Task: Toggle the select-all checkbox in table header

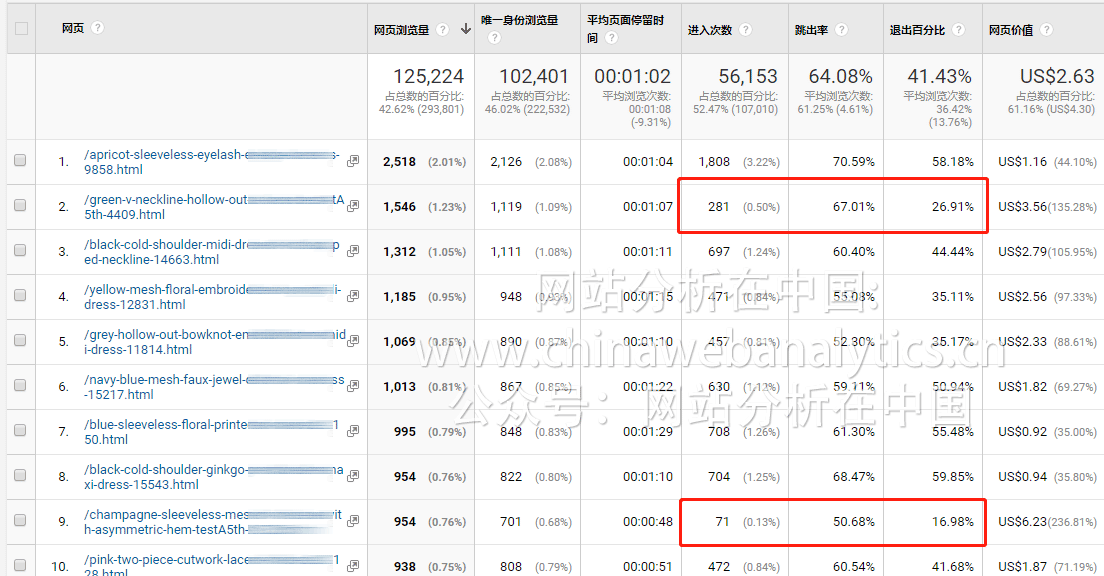Action: click(x=21, y=29)
